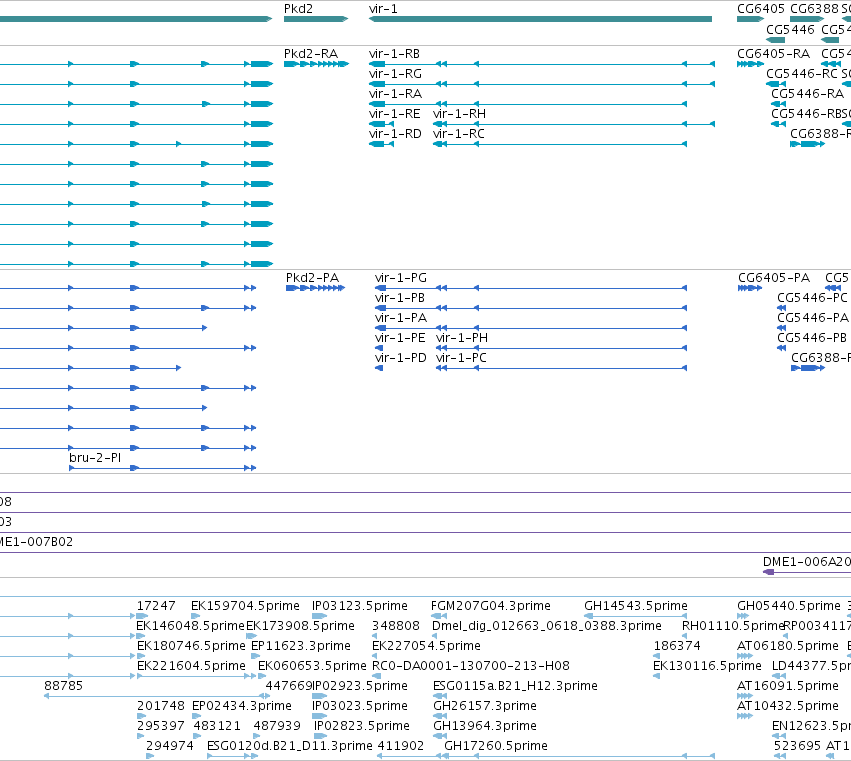Select RC0-DA0001-130700-213-H08 feature
851x761 pixels.
(471, 667)
